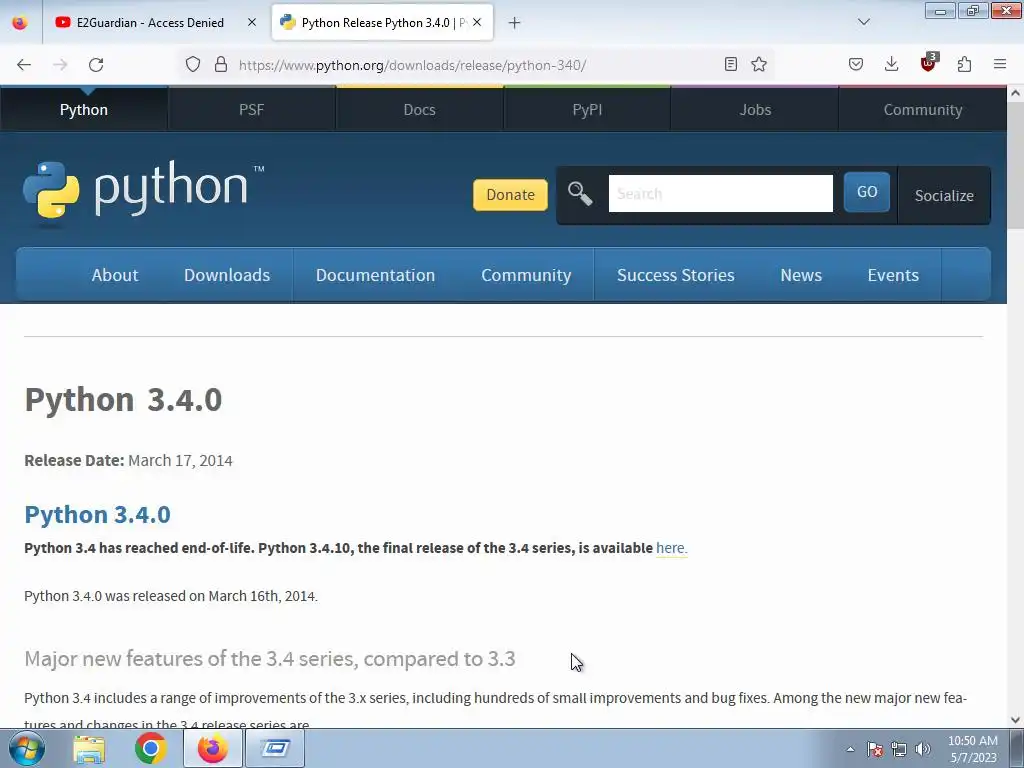
Task: Open the volume speaker tray icon
Action: pyautogui.click(x=923, y=749)
